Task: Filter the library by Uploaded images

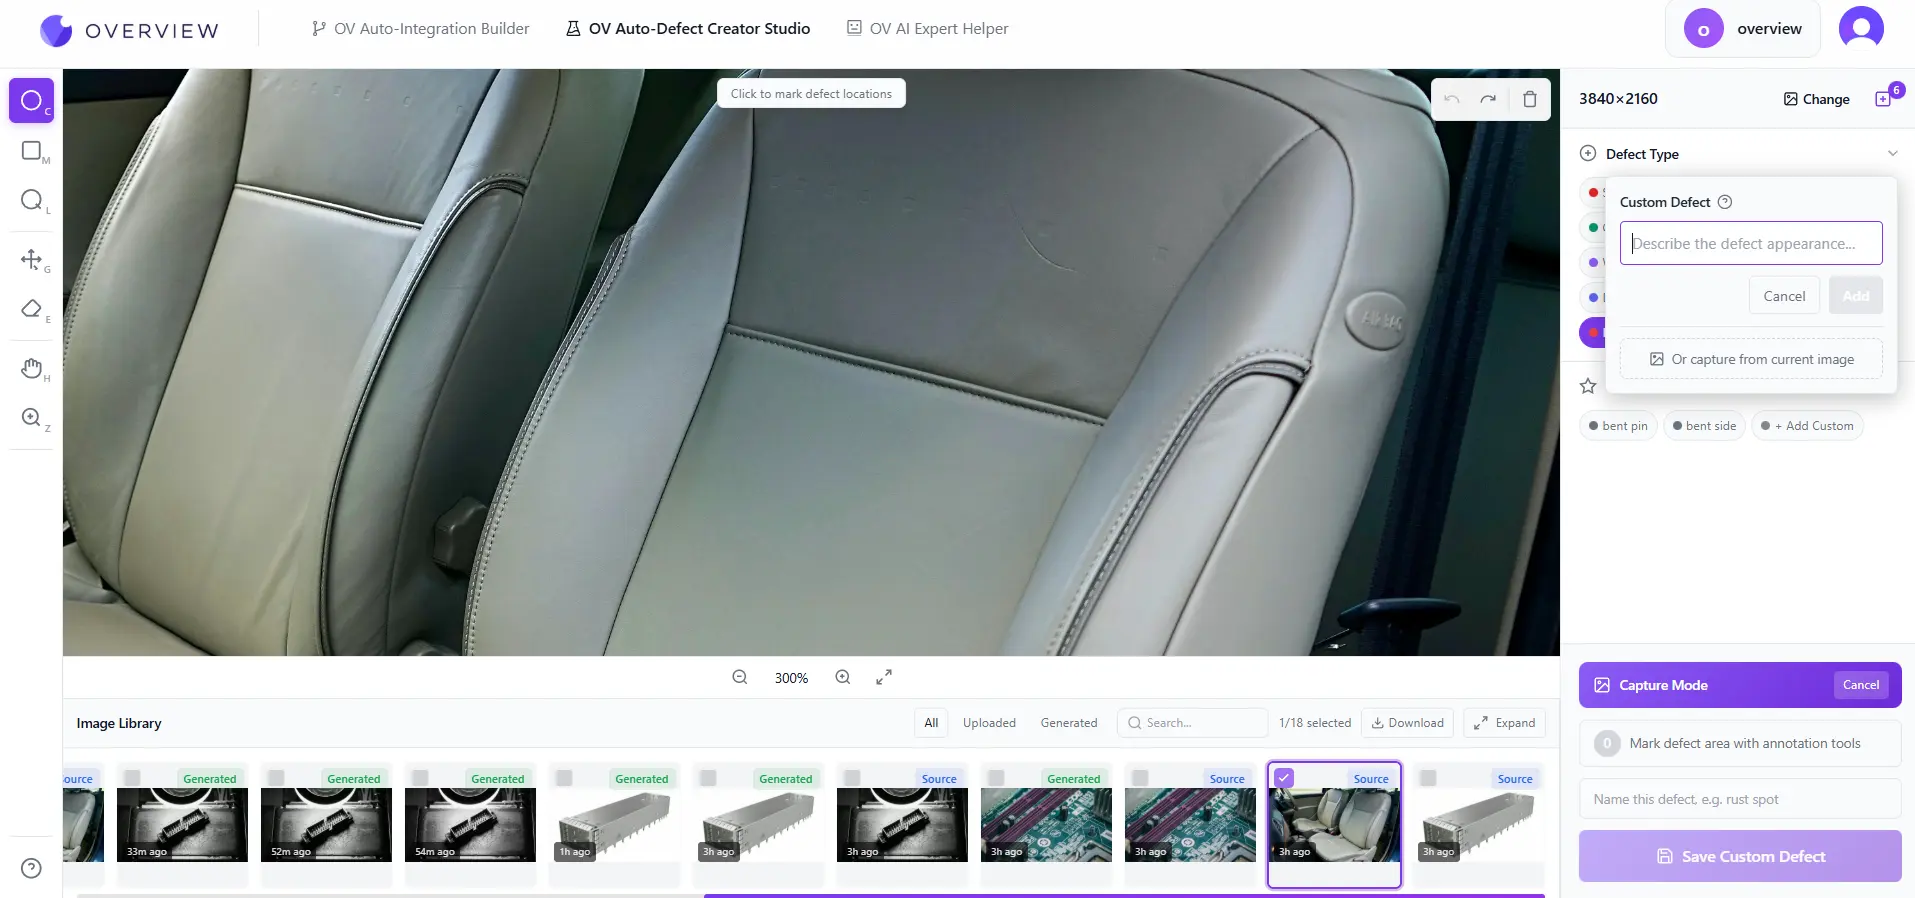Action: (x=989, y=723)
